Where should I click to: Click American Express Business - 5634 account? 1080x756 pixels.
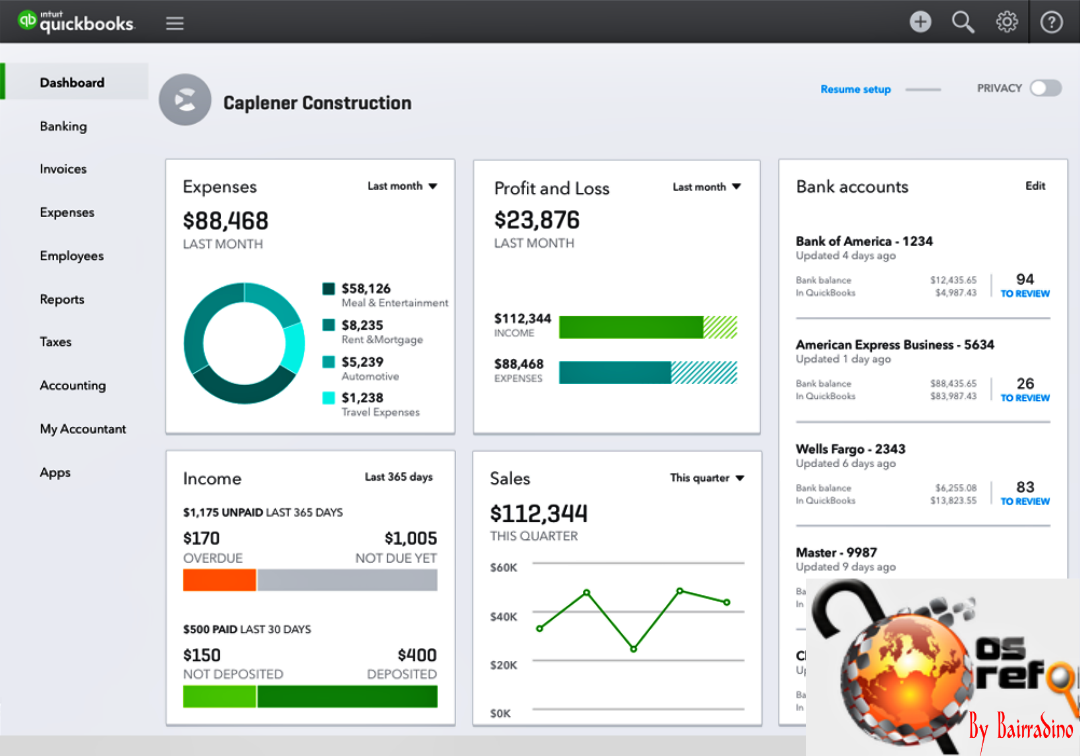pos(895,344)
